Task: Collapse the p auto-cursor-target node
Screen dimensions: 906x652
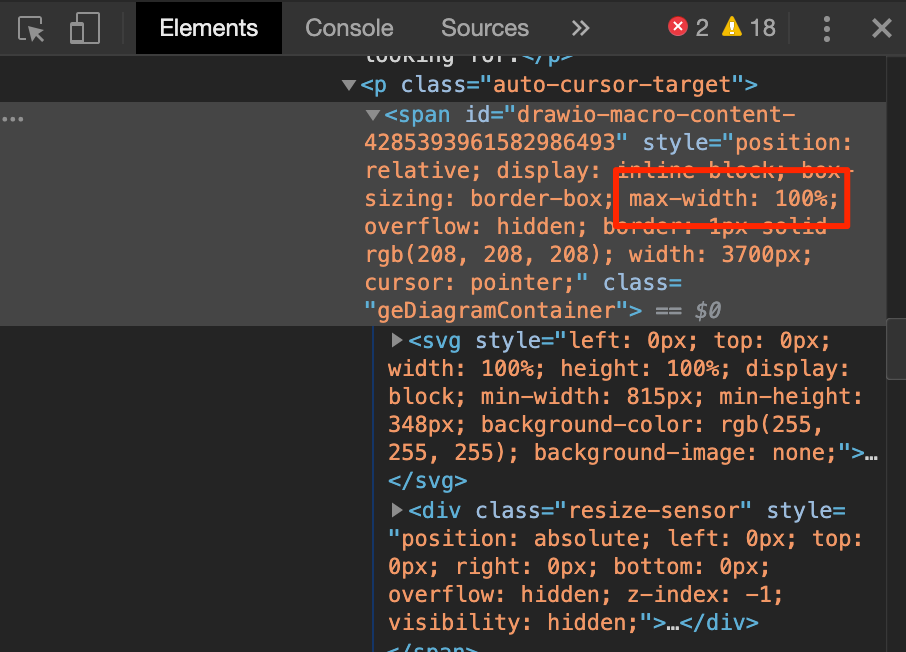Action: coord(349,86)
